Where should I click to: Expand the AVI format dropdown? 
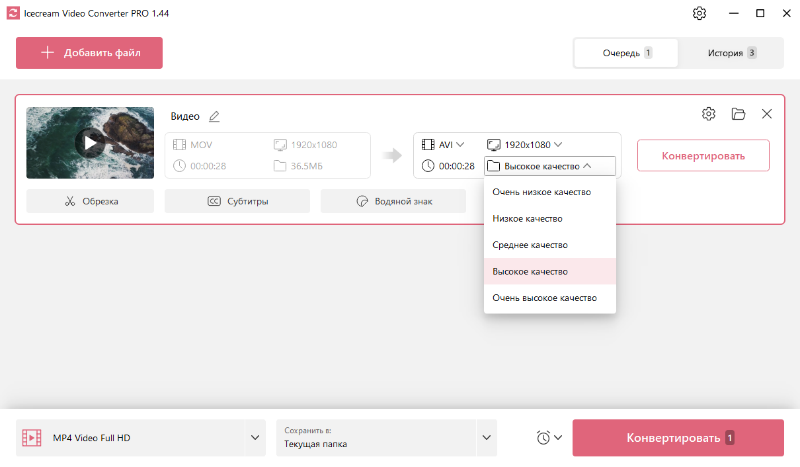pos(444,145)
